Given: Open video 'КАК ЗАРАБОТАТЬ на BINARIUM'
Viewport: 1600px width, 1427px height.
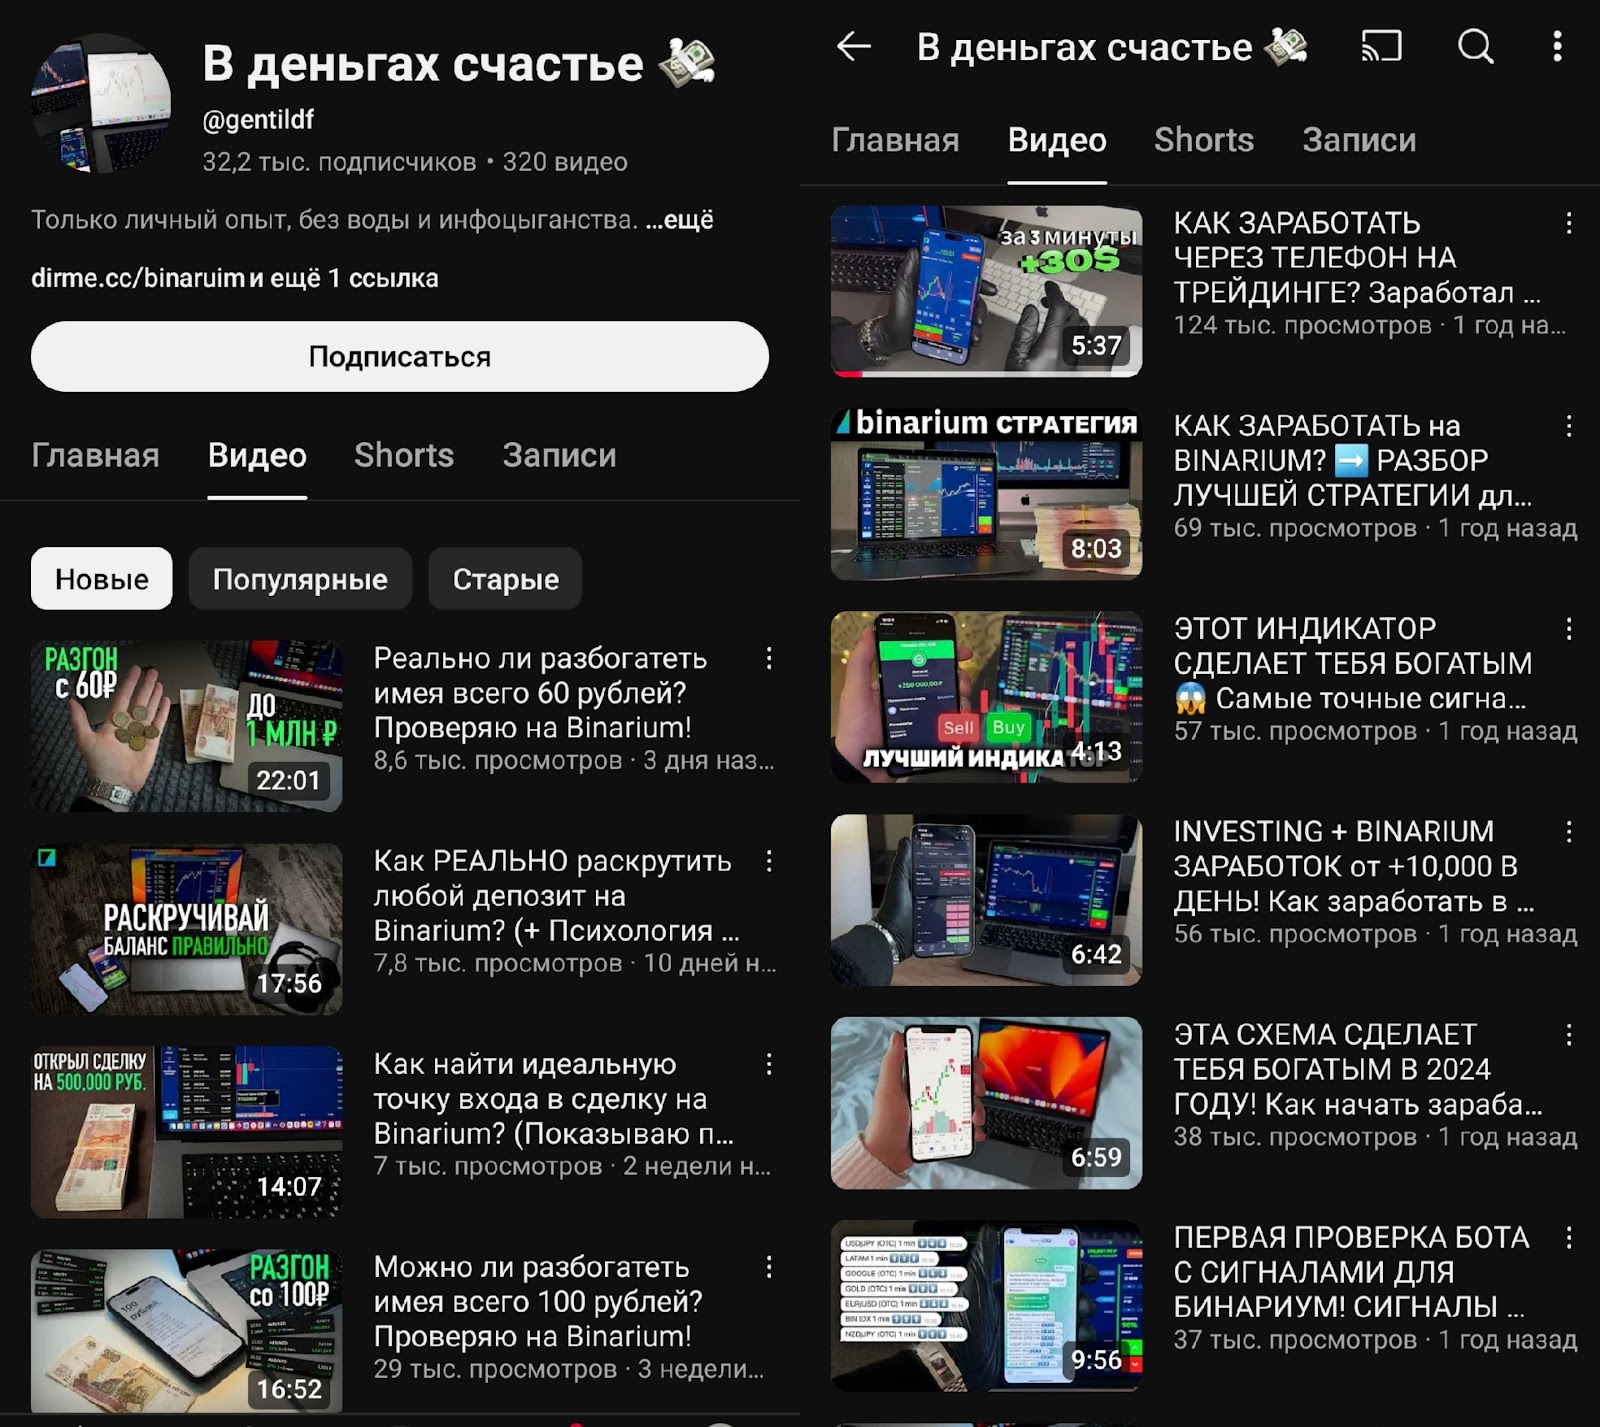Looking at the screenshot, I should pyautogui.click(x=1352, y=460).
